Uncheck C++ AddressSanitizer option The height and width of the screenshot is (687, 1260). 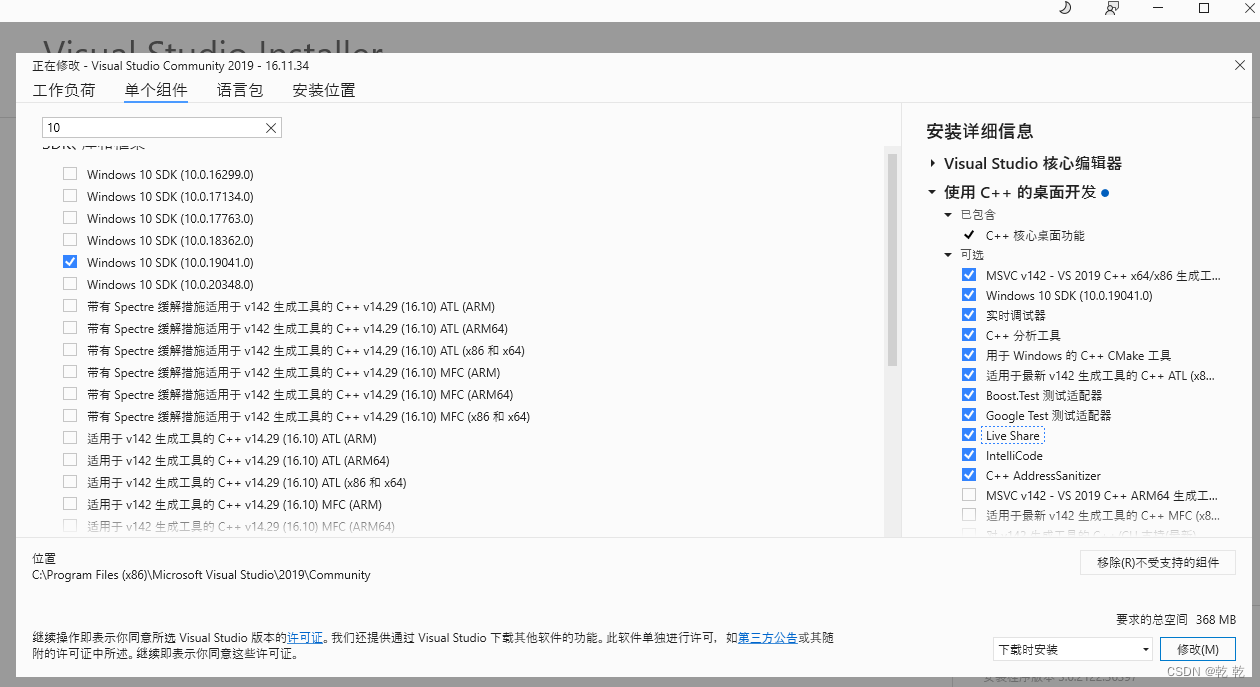(x=968, y=475)
